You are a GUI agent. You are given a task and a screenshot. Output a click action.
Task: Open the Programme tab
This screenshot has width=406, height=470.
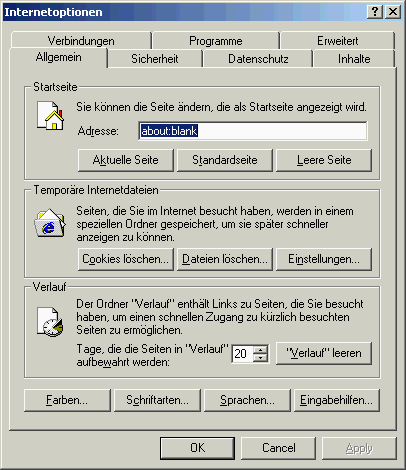click(x=216, y=41)
